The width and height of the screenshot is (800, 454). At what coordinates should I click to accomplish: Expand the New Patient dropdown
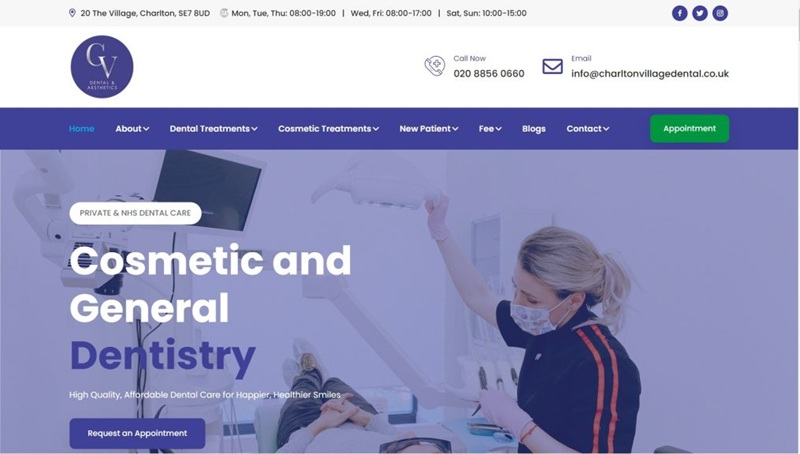(x=429, y=129)
